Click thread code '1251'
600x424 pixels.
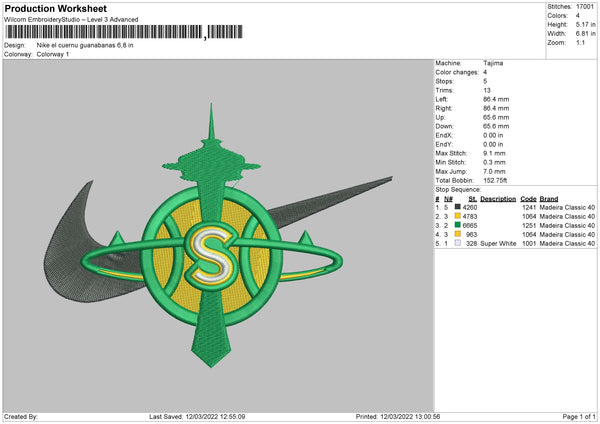click(x=529, y=225)
